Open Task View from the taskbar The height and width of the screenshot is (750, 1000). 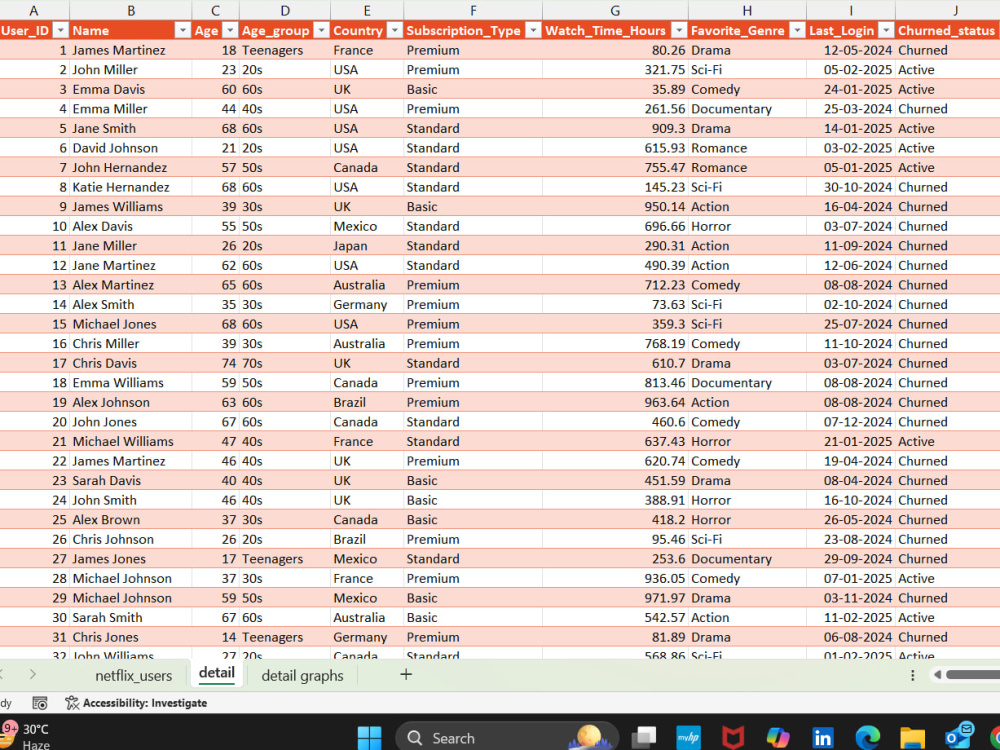pos(644,738)
